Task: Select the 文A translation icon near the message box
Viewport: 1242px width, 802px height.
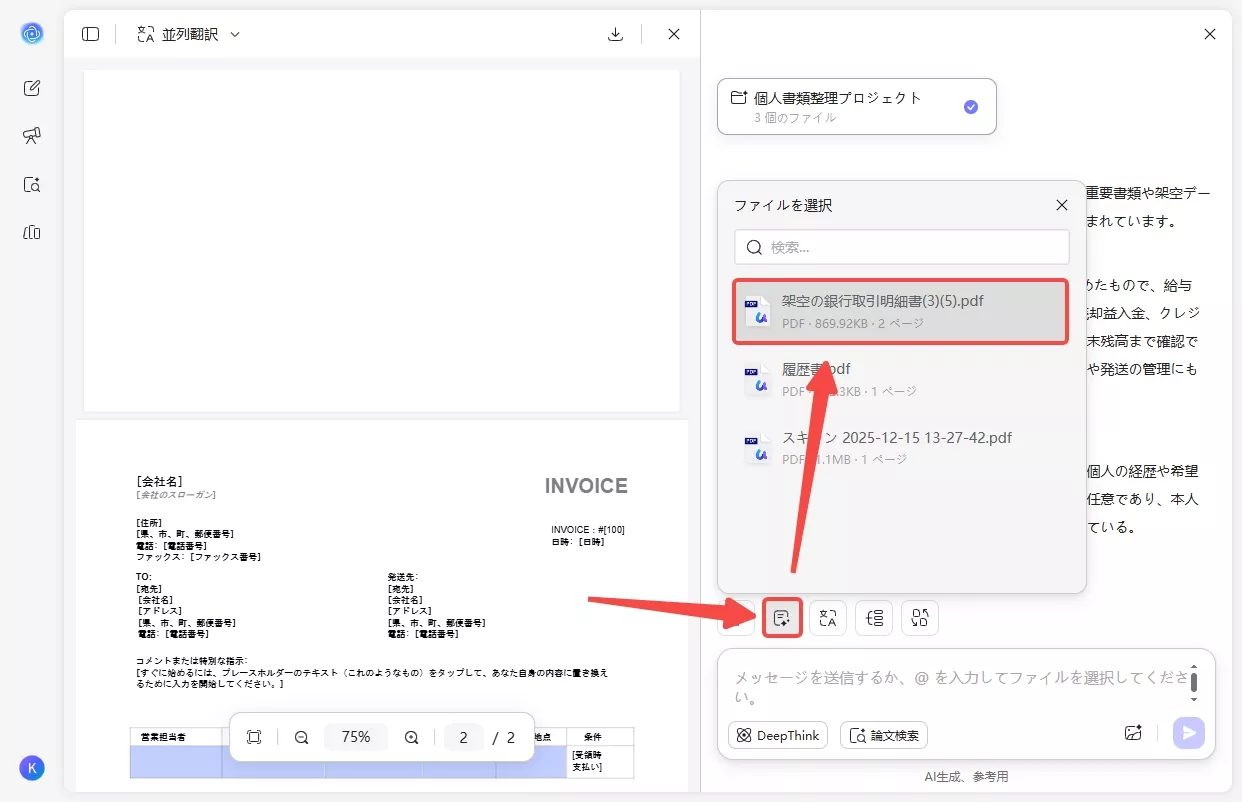Action: coord(828,617)
